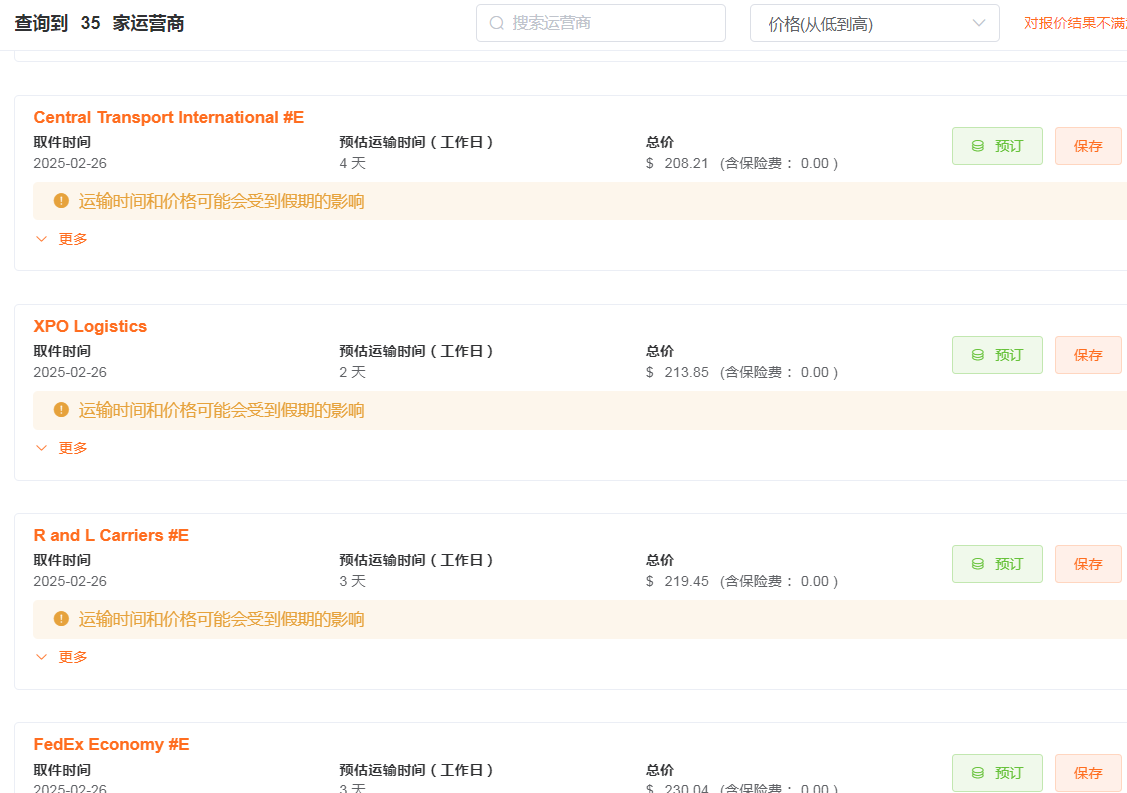Book the Central Transport International quote

(997, 146)
